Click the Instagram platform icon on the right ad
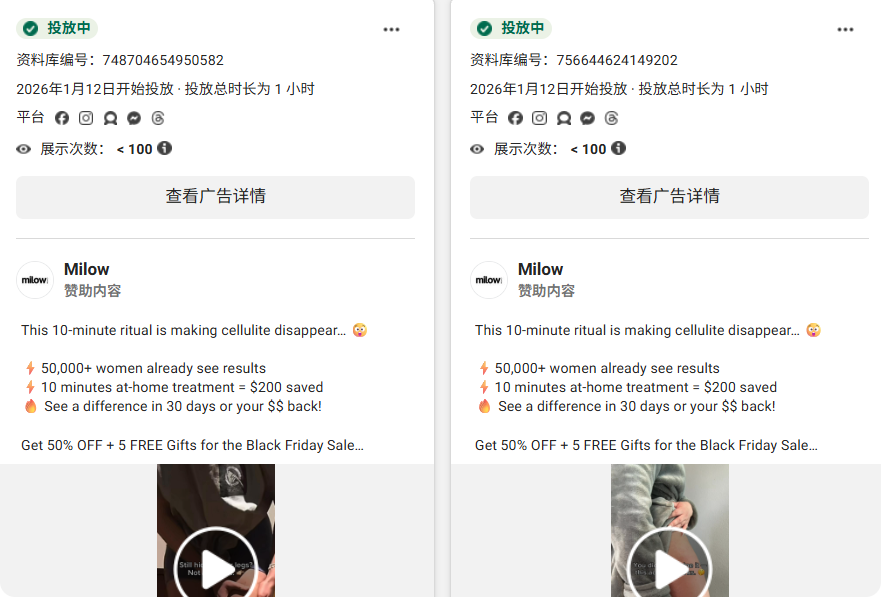Image resolution: width=881 pixels, height=597 pixels. click(540, 118)
